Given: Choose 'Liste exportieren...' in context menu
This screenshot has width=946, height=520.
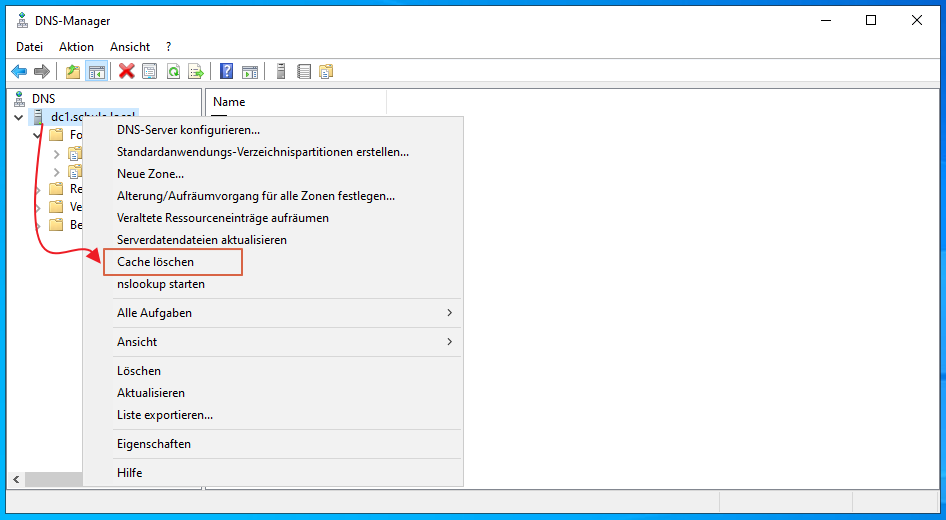Looking at the screenshot, I should click(x=273, y=415).
